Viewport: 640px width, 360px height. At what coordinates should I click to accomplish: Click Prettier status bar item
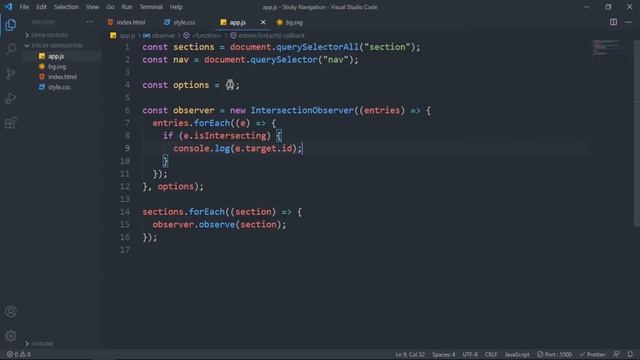pos(592,354)
